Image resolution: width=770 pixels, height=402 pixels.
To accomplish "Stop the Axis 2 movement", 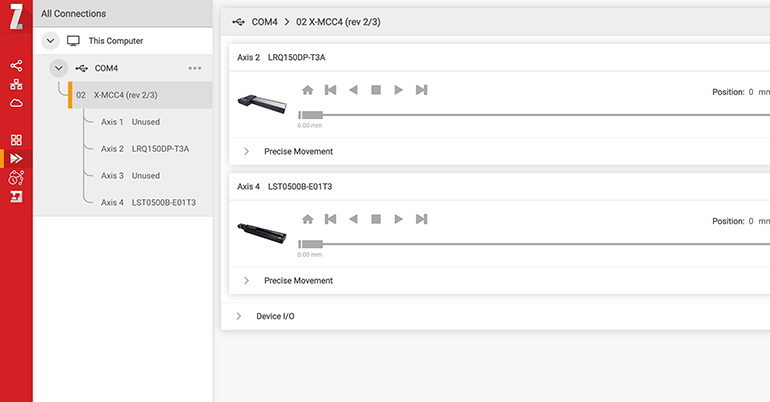I will 376,90.
